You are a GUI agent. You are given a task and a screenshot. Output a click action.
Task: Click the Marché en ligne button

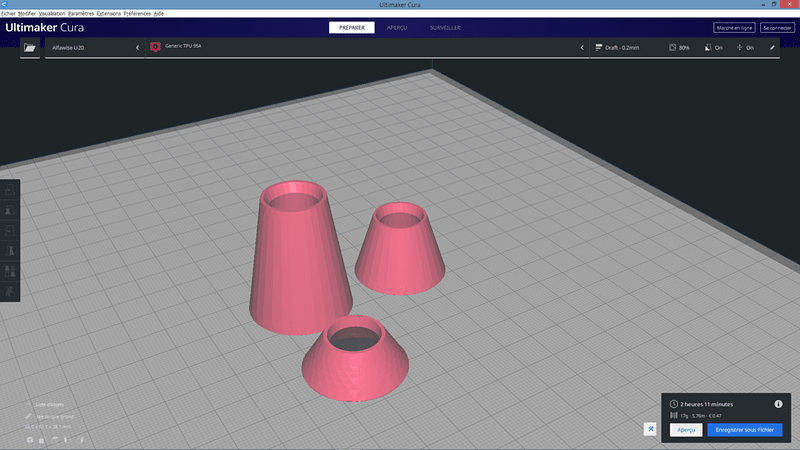[734, 28]
